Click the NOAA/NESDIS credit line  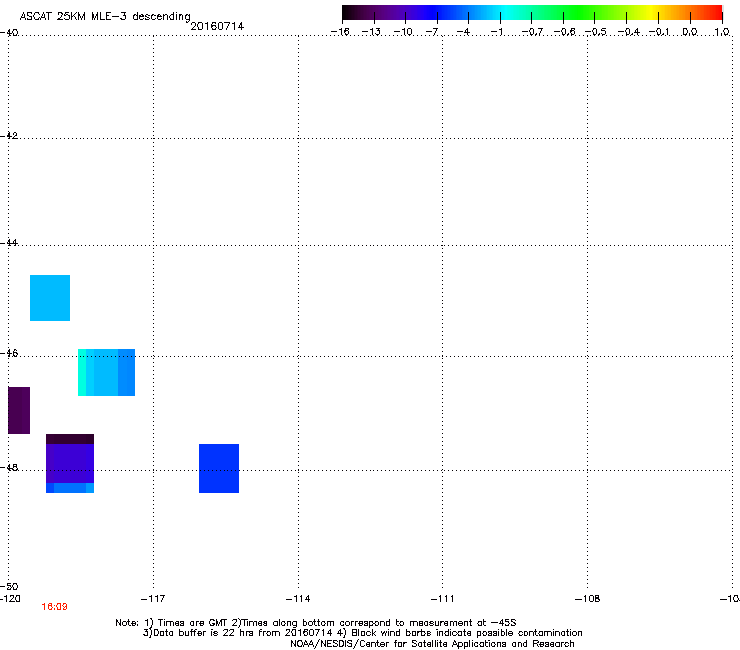(432, 644)
